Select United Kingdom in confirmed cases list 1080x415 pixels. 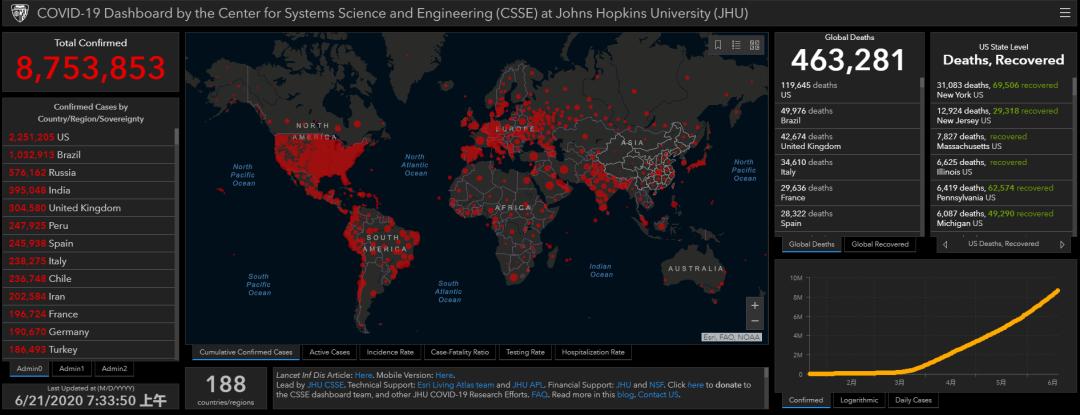(89, 208)
